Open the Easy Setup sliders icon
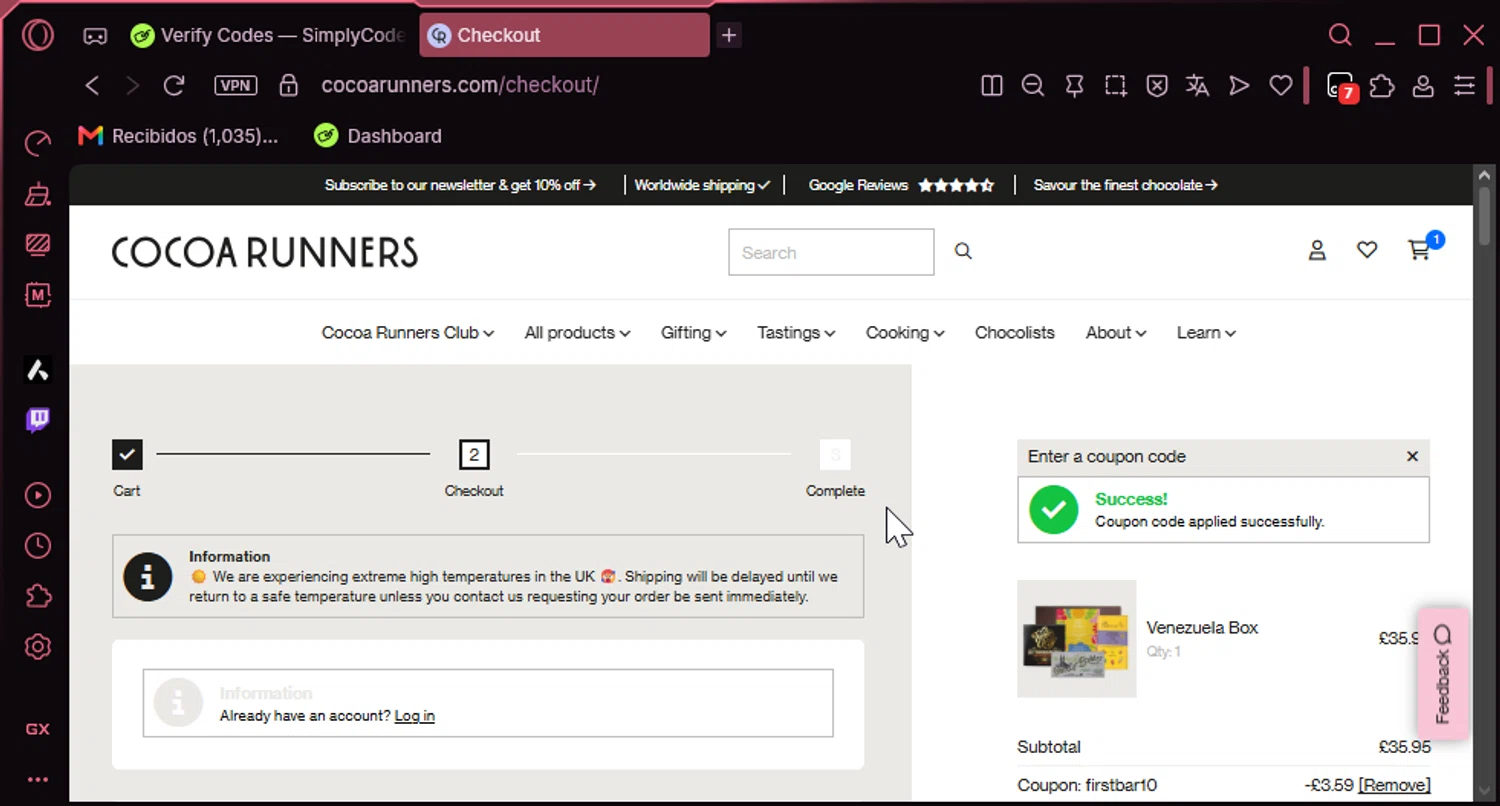 pyautogui.click(x=1465, y=86)
